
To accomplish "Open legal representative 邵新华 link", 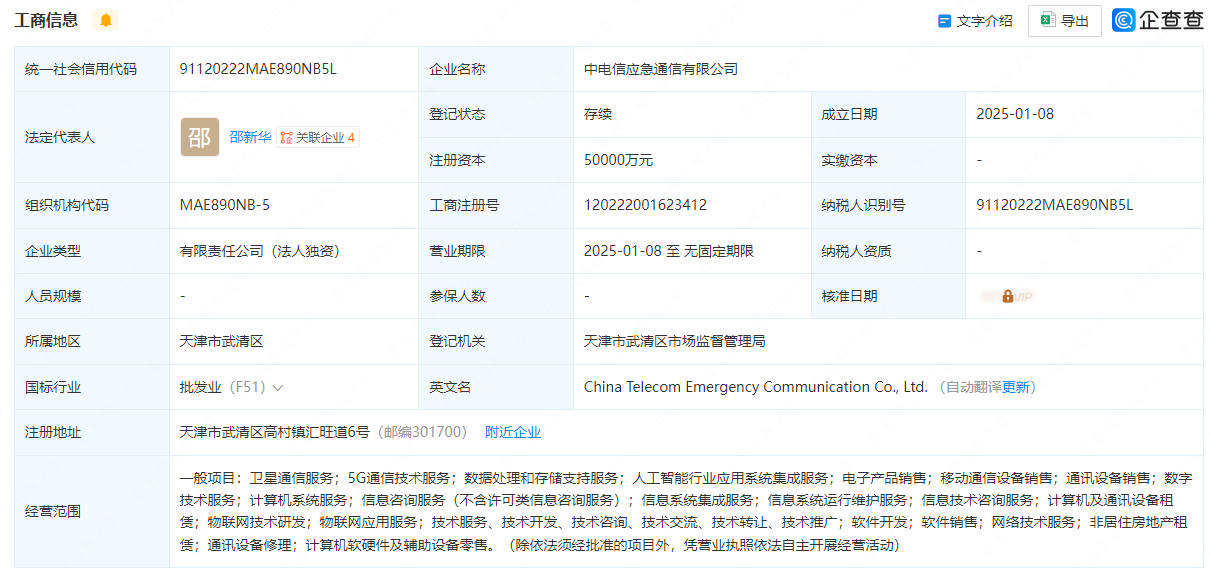I will (250, 137).
